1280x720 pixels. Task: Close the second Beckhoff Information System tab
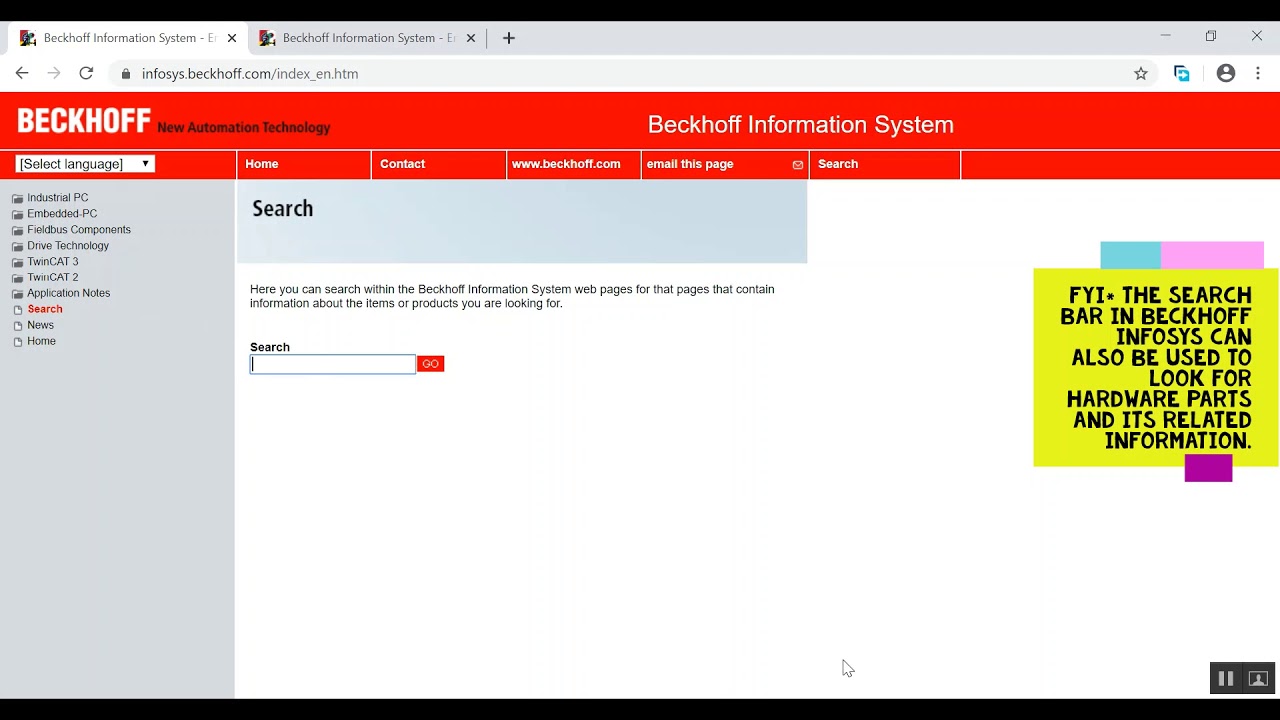tap(471, 38)
